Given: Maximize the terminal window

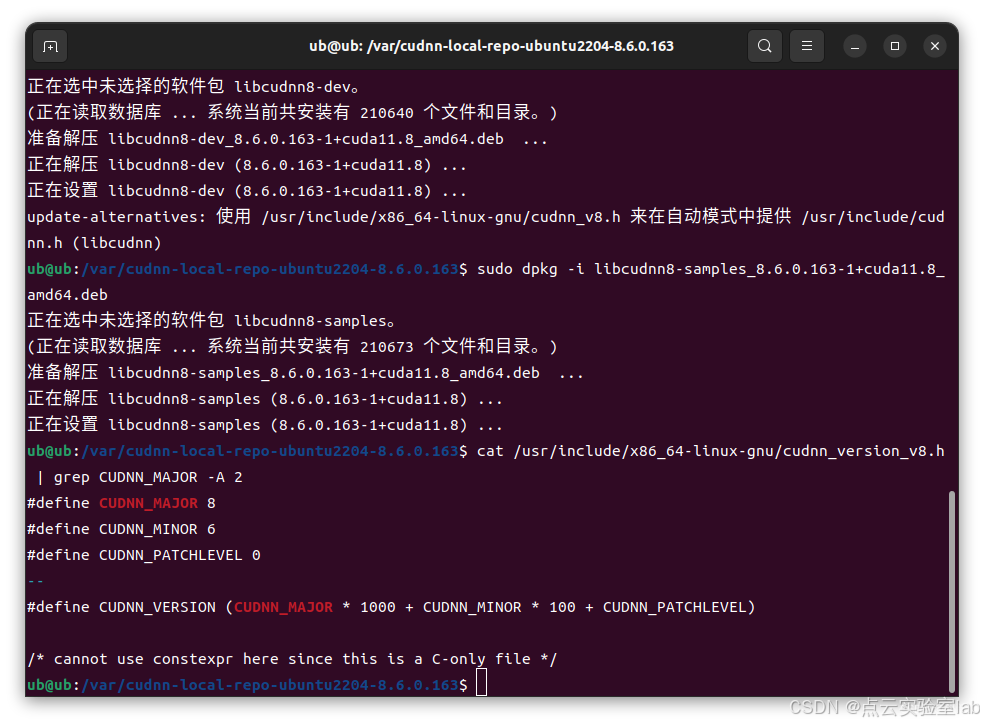Looking at the screenshot, I should [895, 46].
